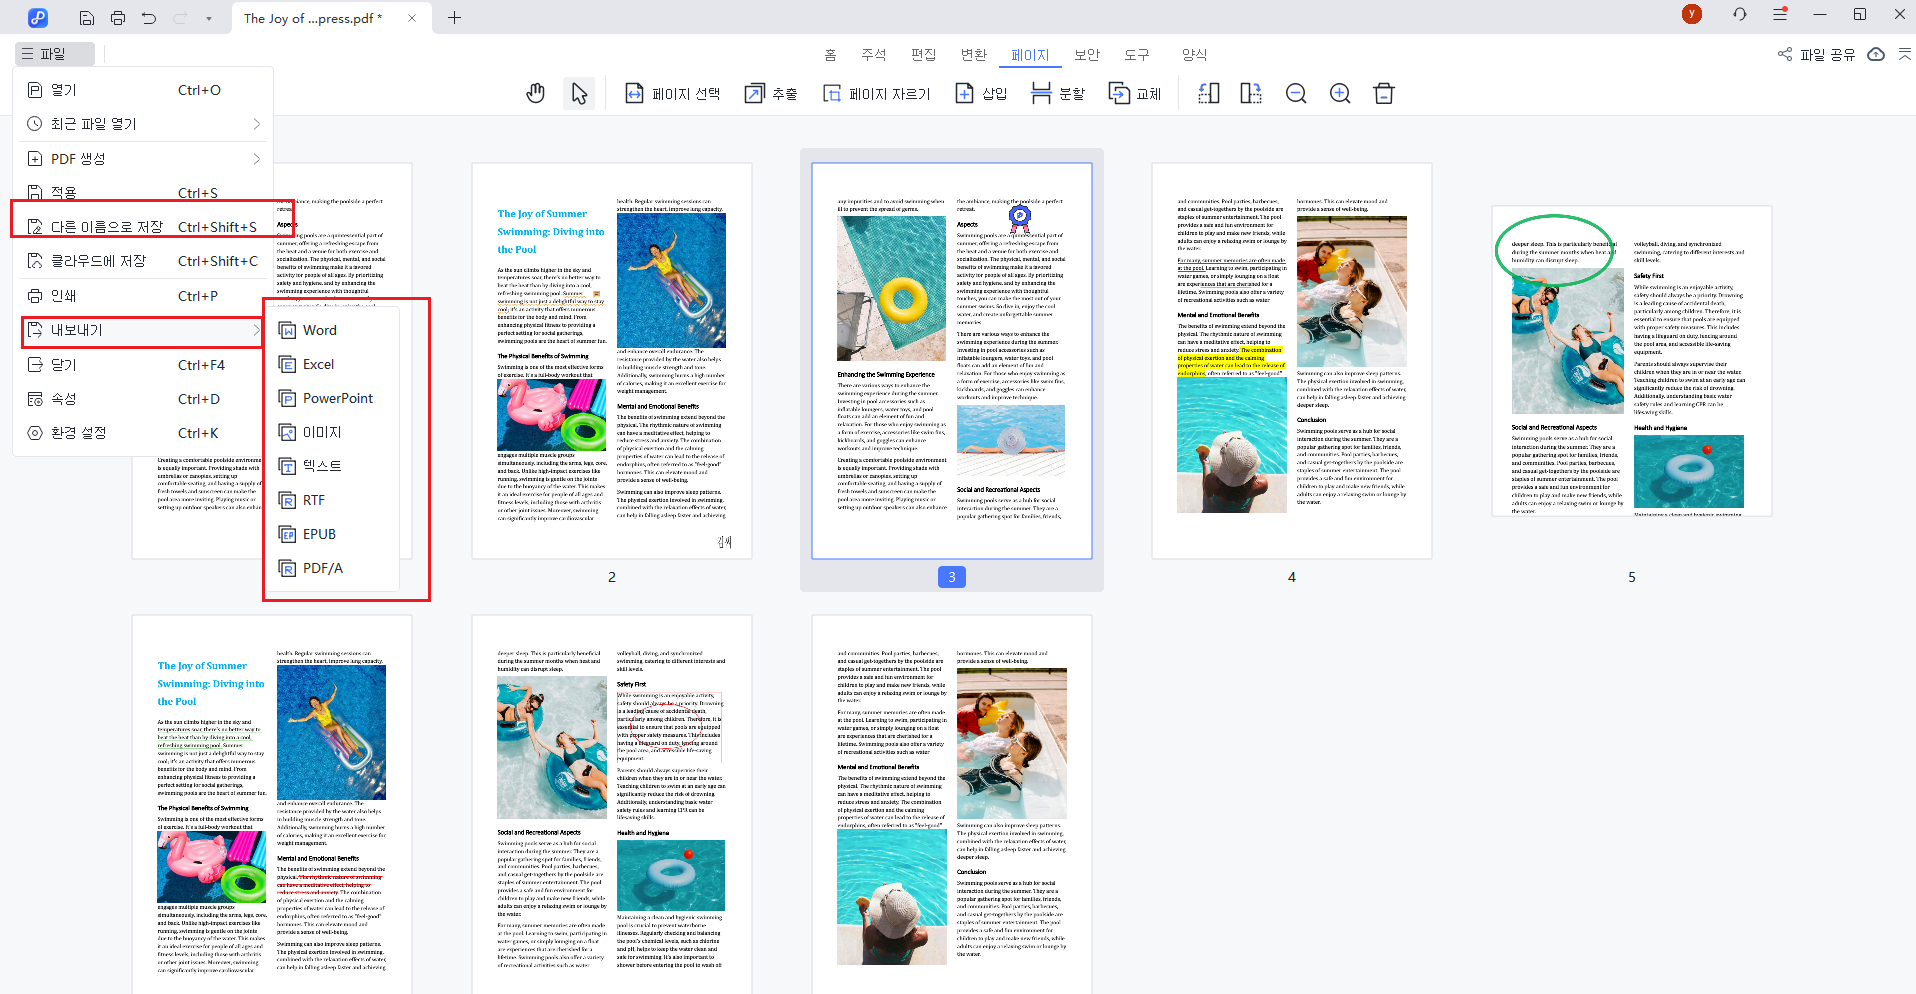Select the thumbnail of page 4
1916x994 pixels.
(1291, 360)
